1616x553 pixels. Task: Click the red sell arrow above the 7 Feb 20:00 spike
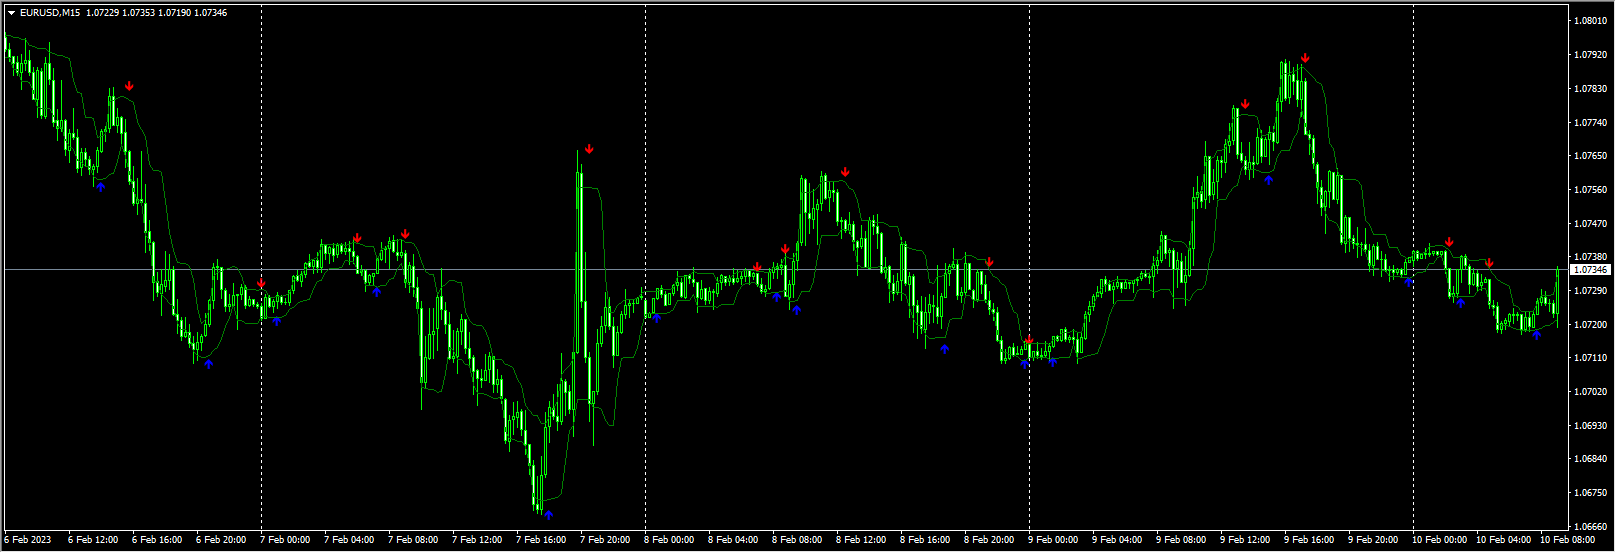[590, 149]
